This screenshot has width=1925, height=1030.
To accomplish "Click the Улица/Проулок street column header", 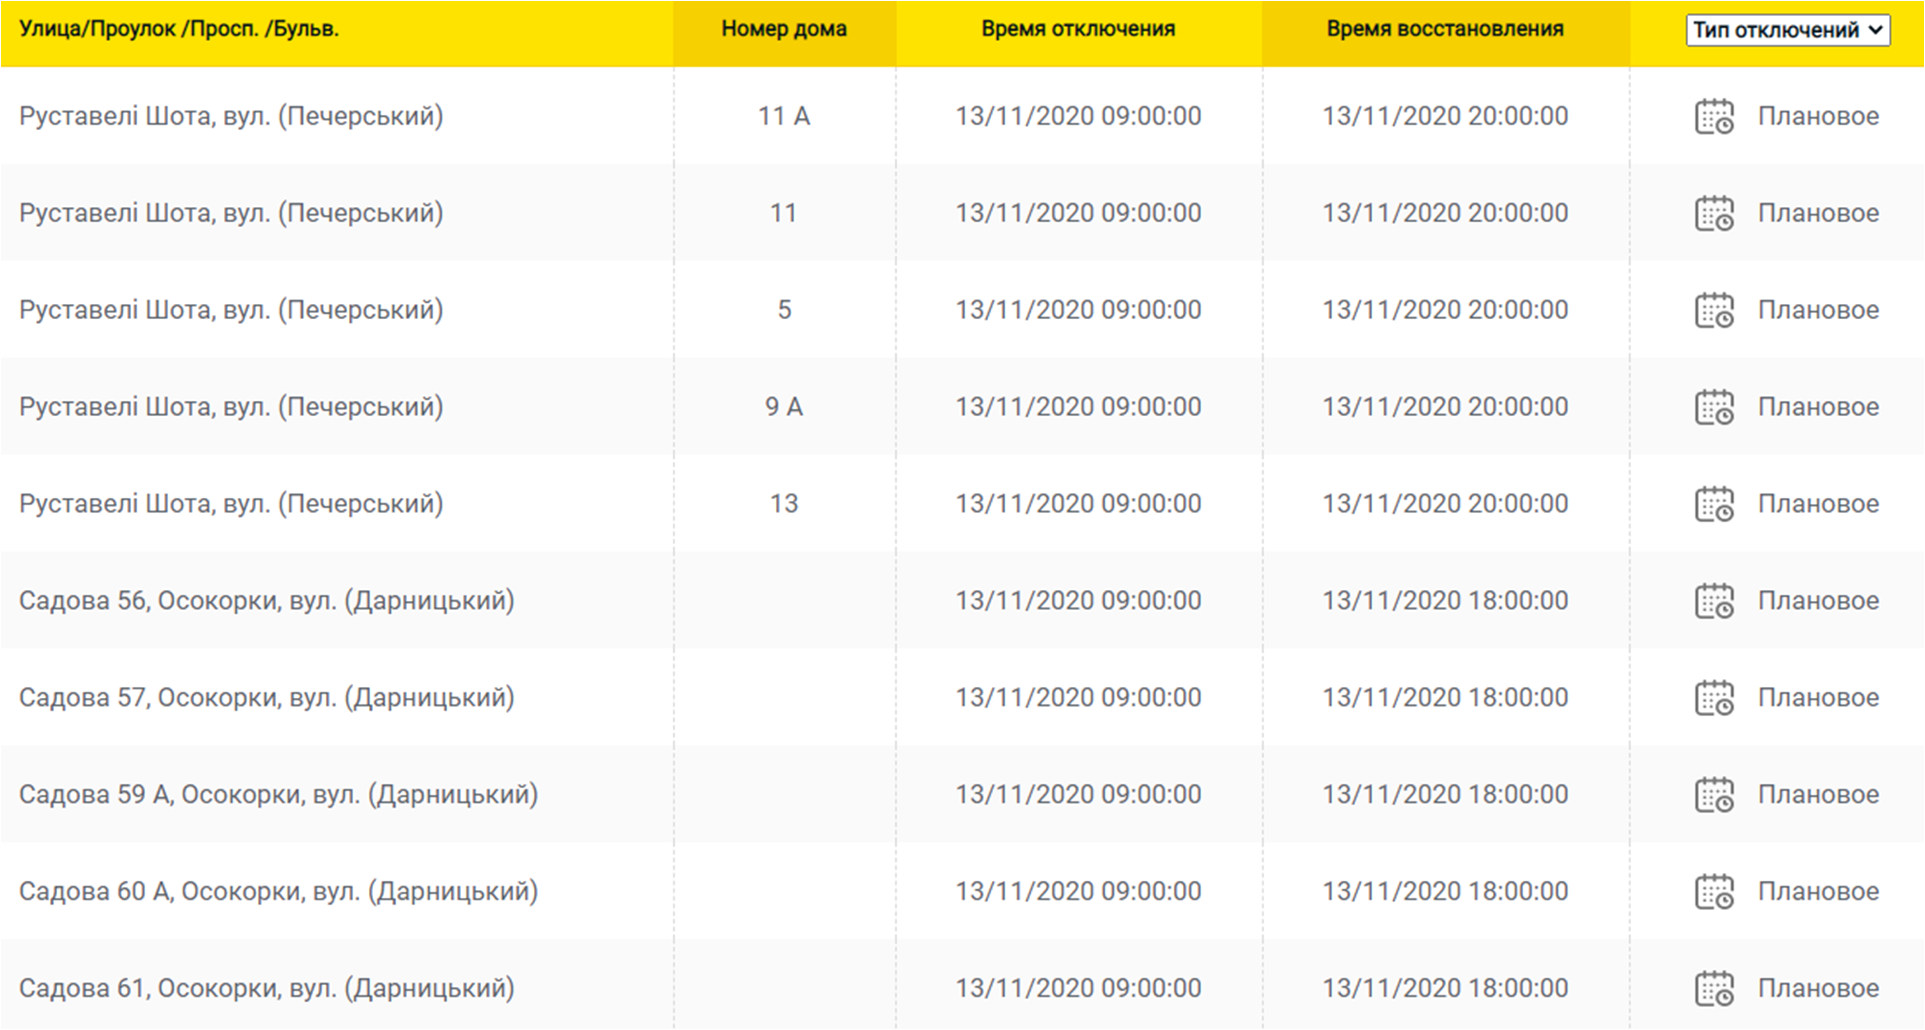I will (179, 29).
